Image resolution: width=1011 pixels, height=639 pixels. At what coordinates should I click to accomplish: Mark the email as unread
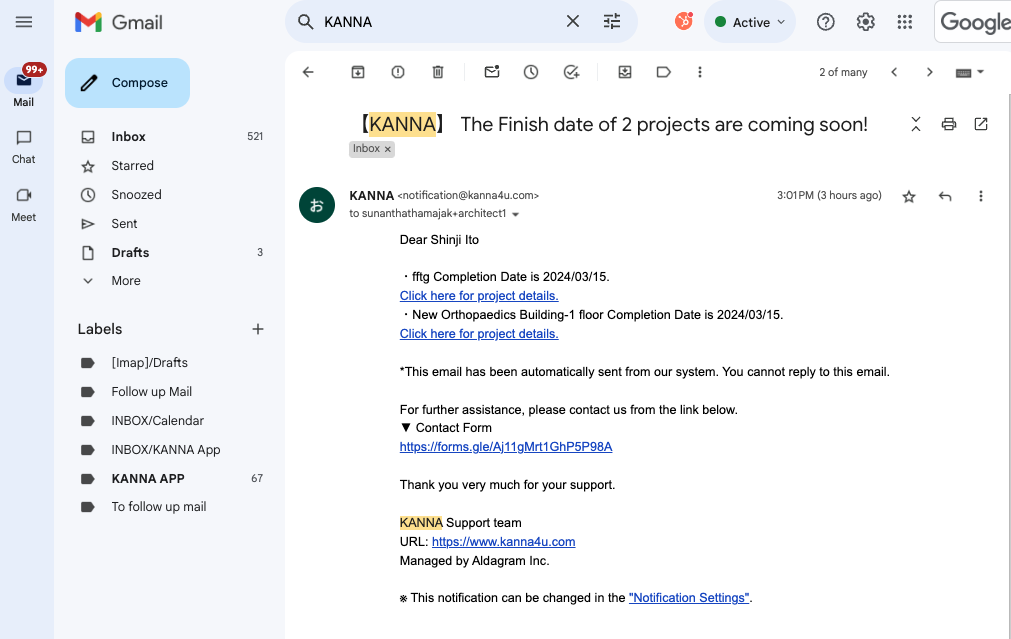(x=490, y=71)
